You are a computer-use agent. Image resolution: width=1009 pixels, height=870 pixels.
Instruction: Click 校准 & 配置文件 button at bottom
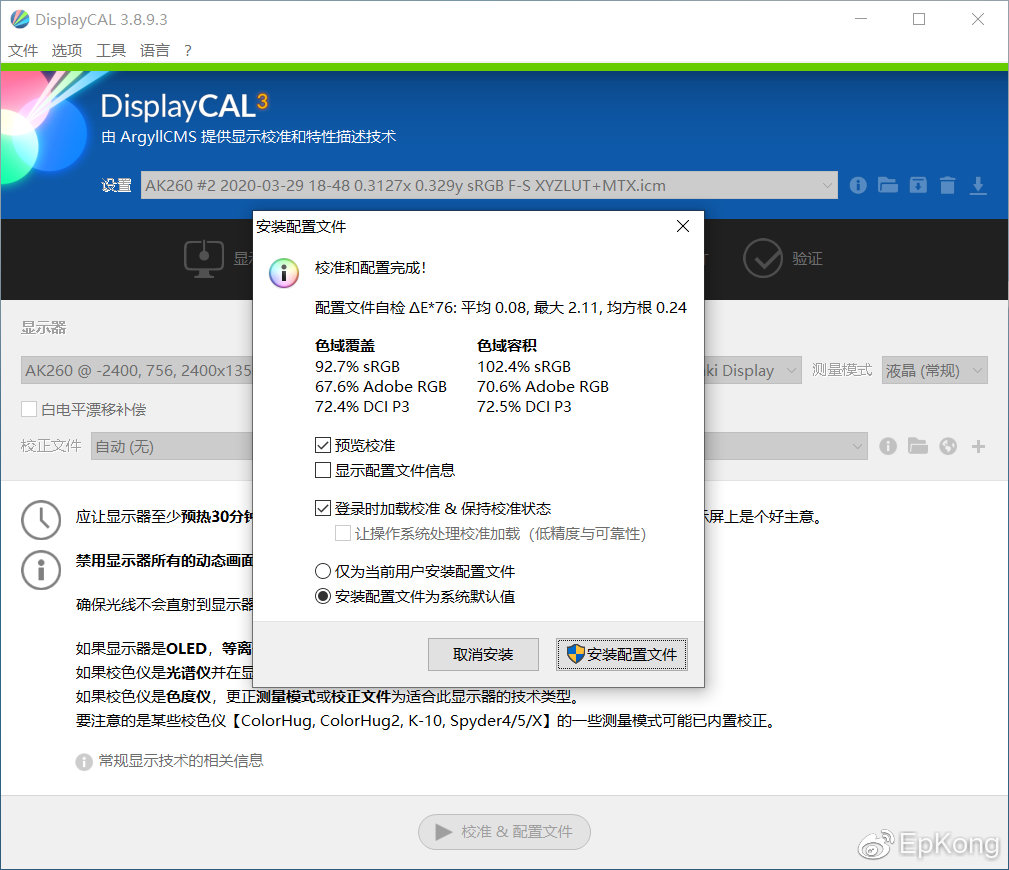tap(504, 831)
